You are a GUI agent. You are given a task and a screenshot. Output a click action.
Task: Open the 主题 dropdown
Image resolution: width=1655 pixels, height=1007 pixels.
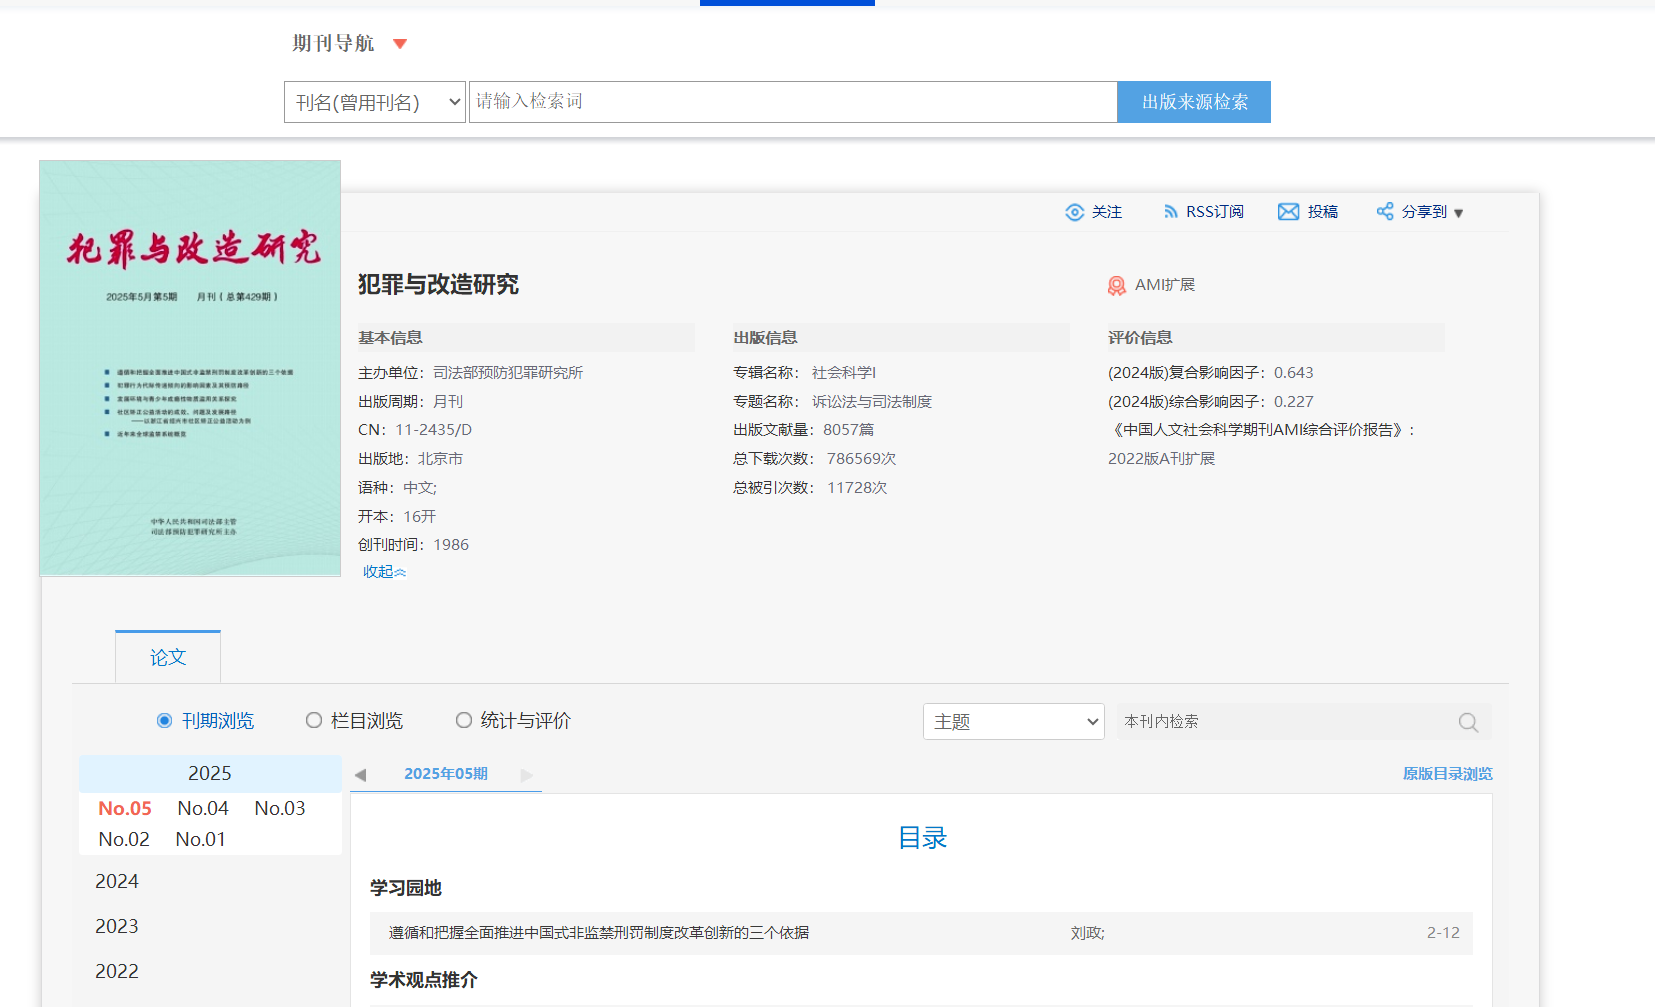pos(1013,722)
